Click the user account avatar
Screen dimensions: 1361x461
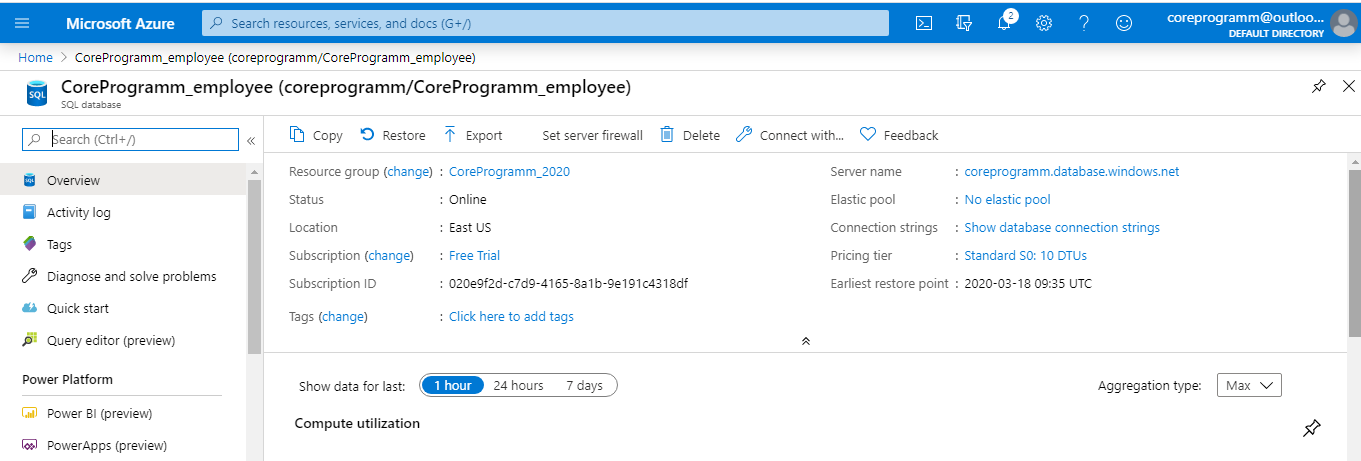(1343, 23)
